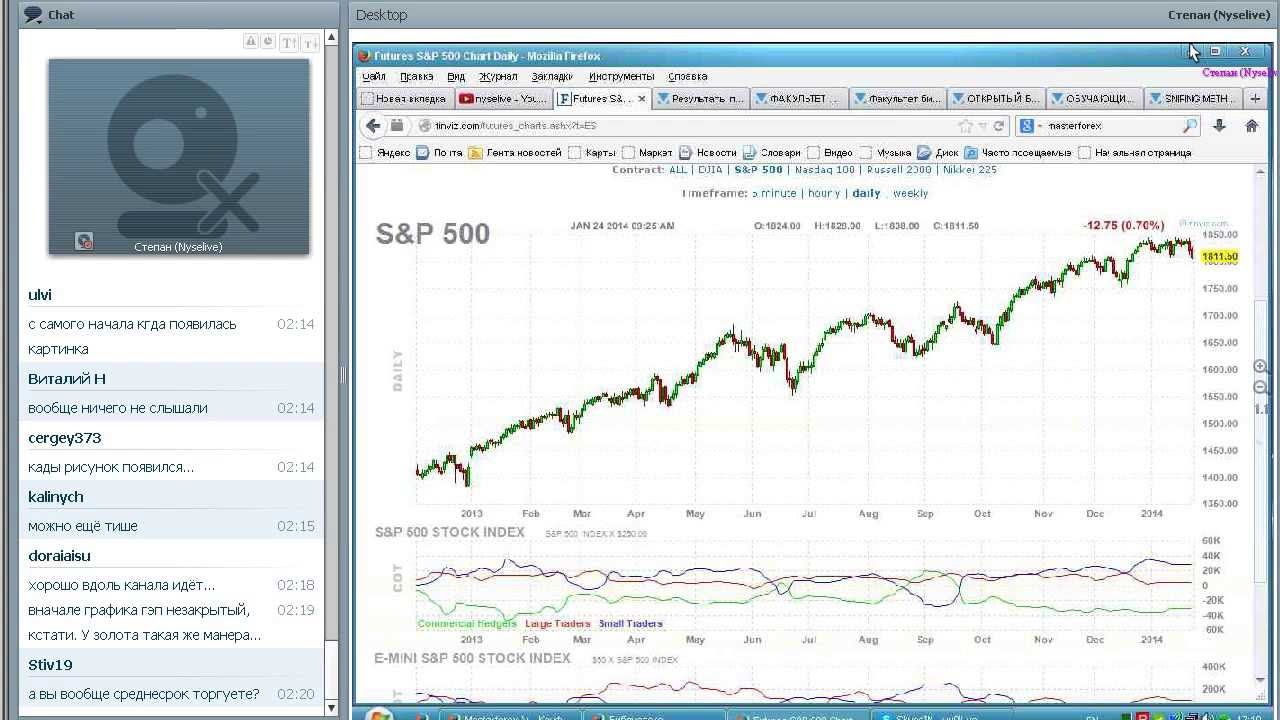Open Firefox downloads arrow icon

point(1219,126)
